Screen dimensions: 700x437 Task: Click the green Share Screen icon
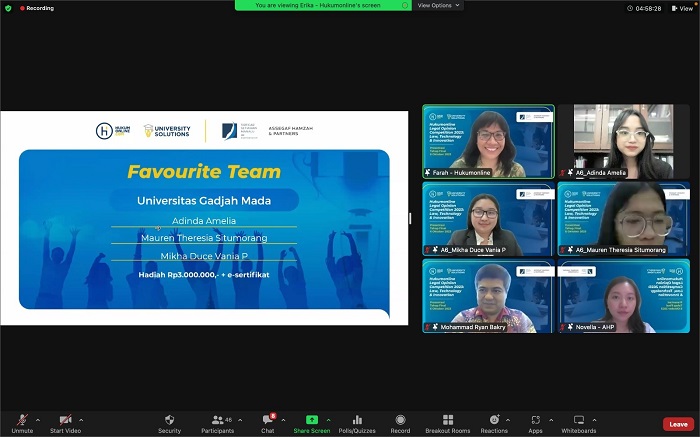pyautogui.click(x=312, y=420)
